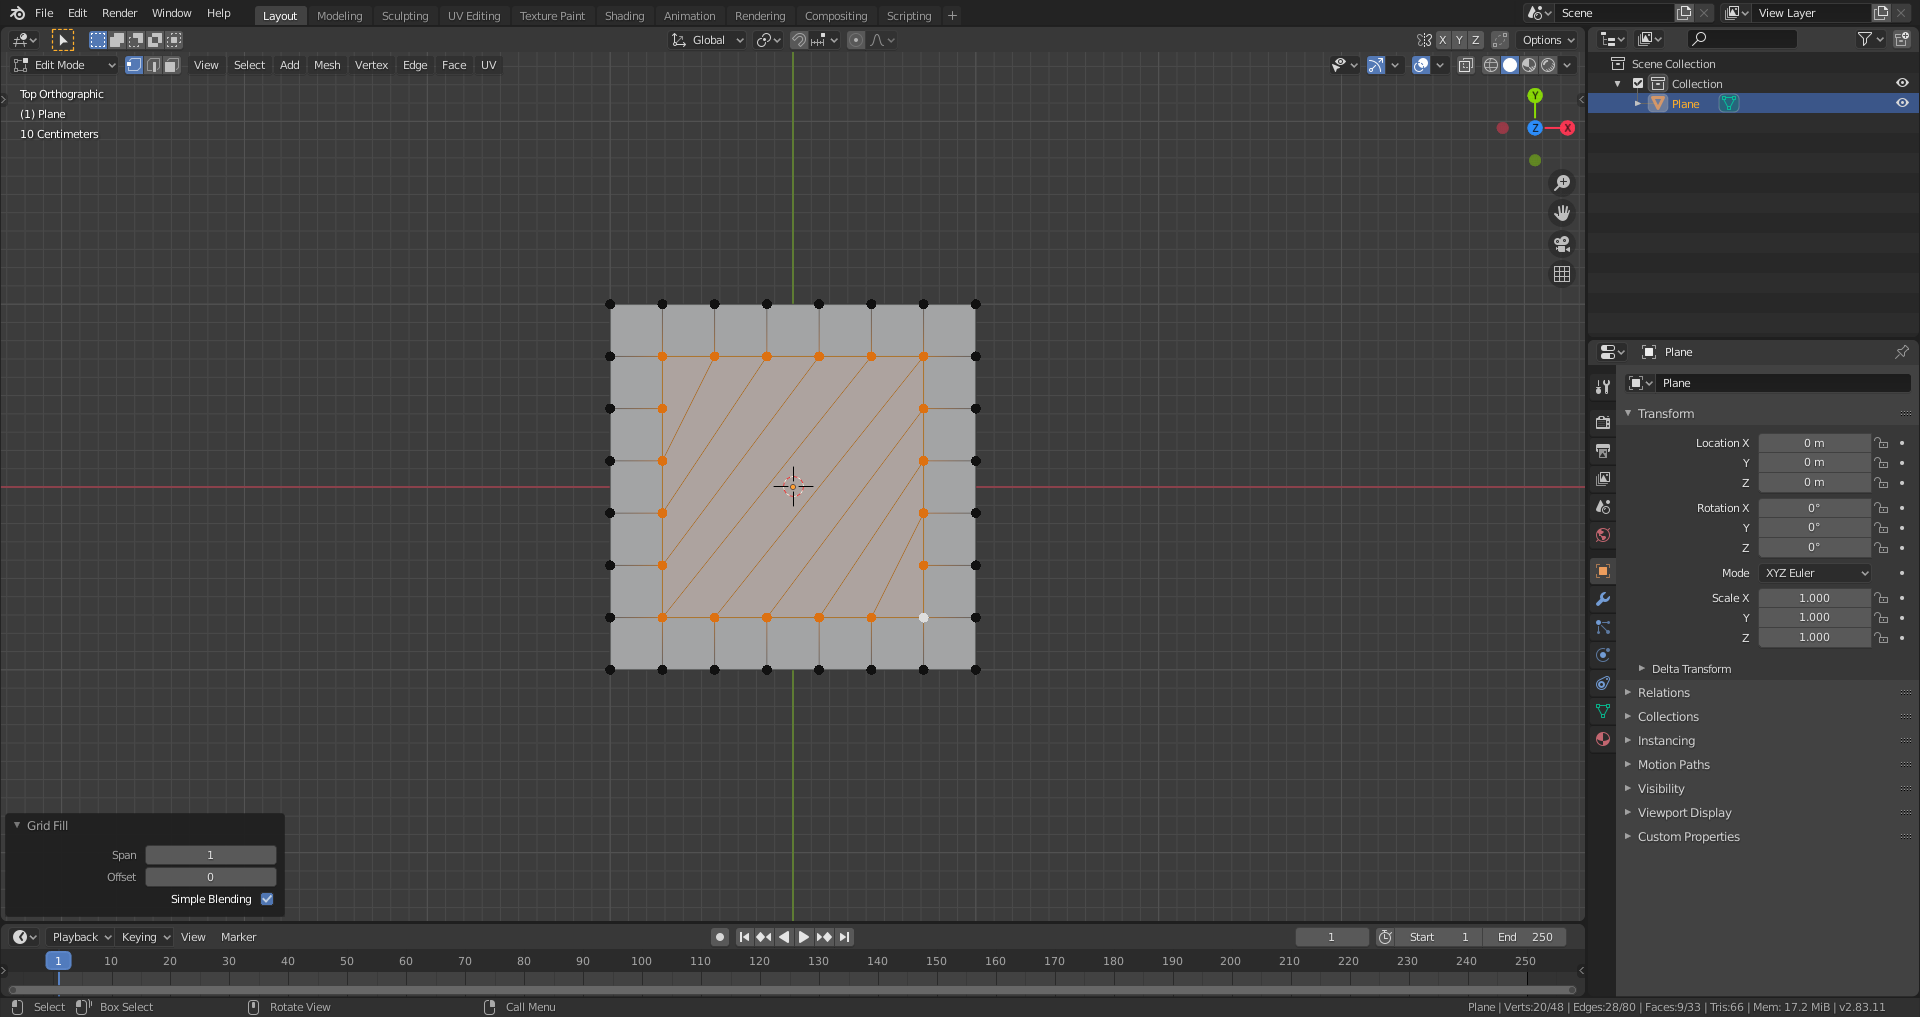Enable snapping with the magnet icon
Image resolution: width=1920 pixels, height=1017 pixels.
[799, 40]
